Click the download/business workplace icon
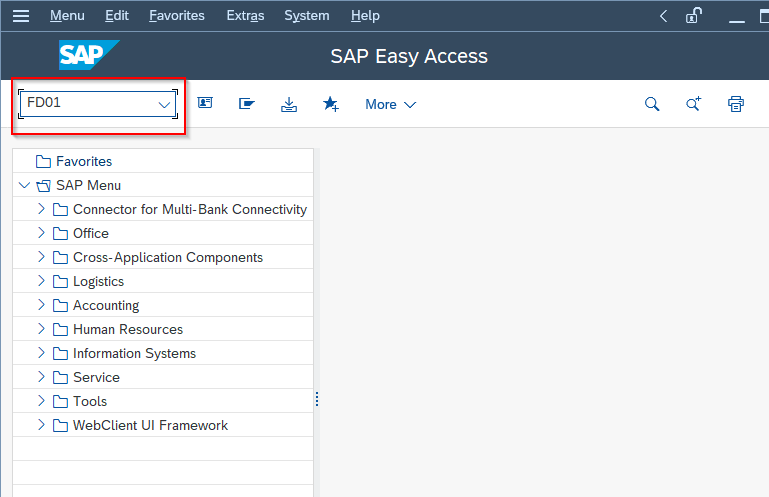769x497 pixels. coord(289,104)
